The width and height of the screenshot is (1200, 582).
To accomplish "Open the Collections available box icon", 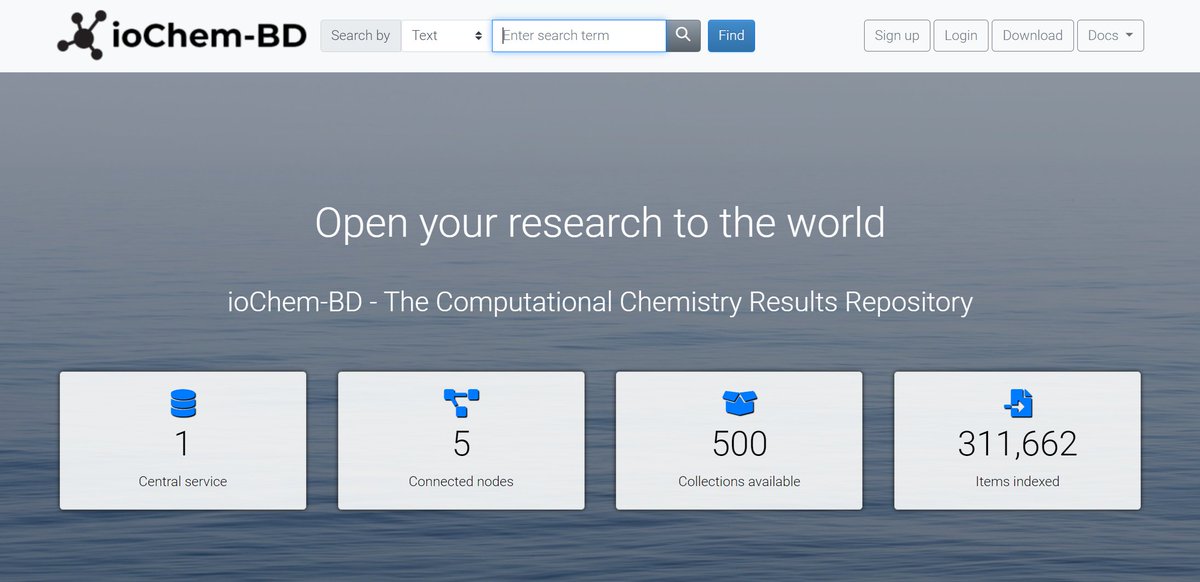I will point(738,403).
